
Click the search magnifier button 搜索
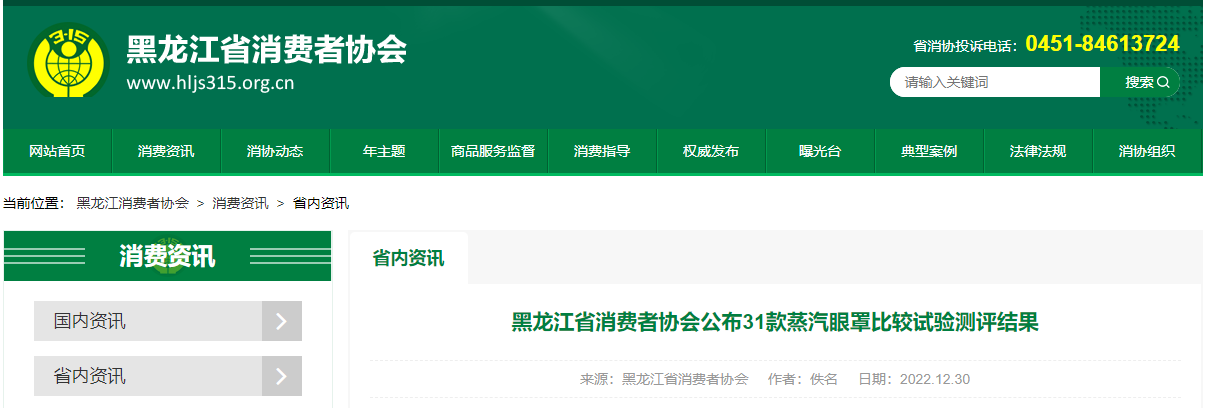coord(1140,82)
